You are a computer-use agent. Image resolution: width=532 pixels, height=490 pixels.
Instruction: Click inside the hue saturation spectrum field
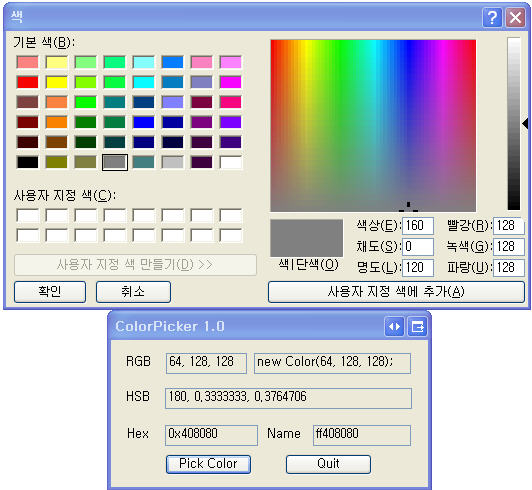click(x=373, y=126)
